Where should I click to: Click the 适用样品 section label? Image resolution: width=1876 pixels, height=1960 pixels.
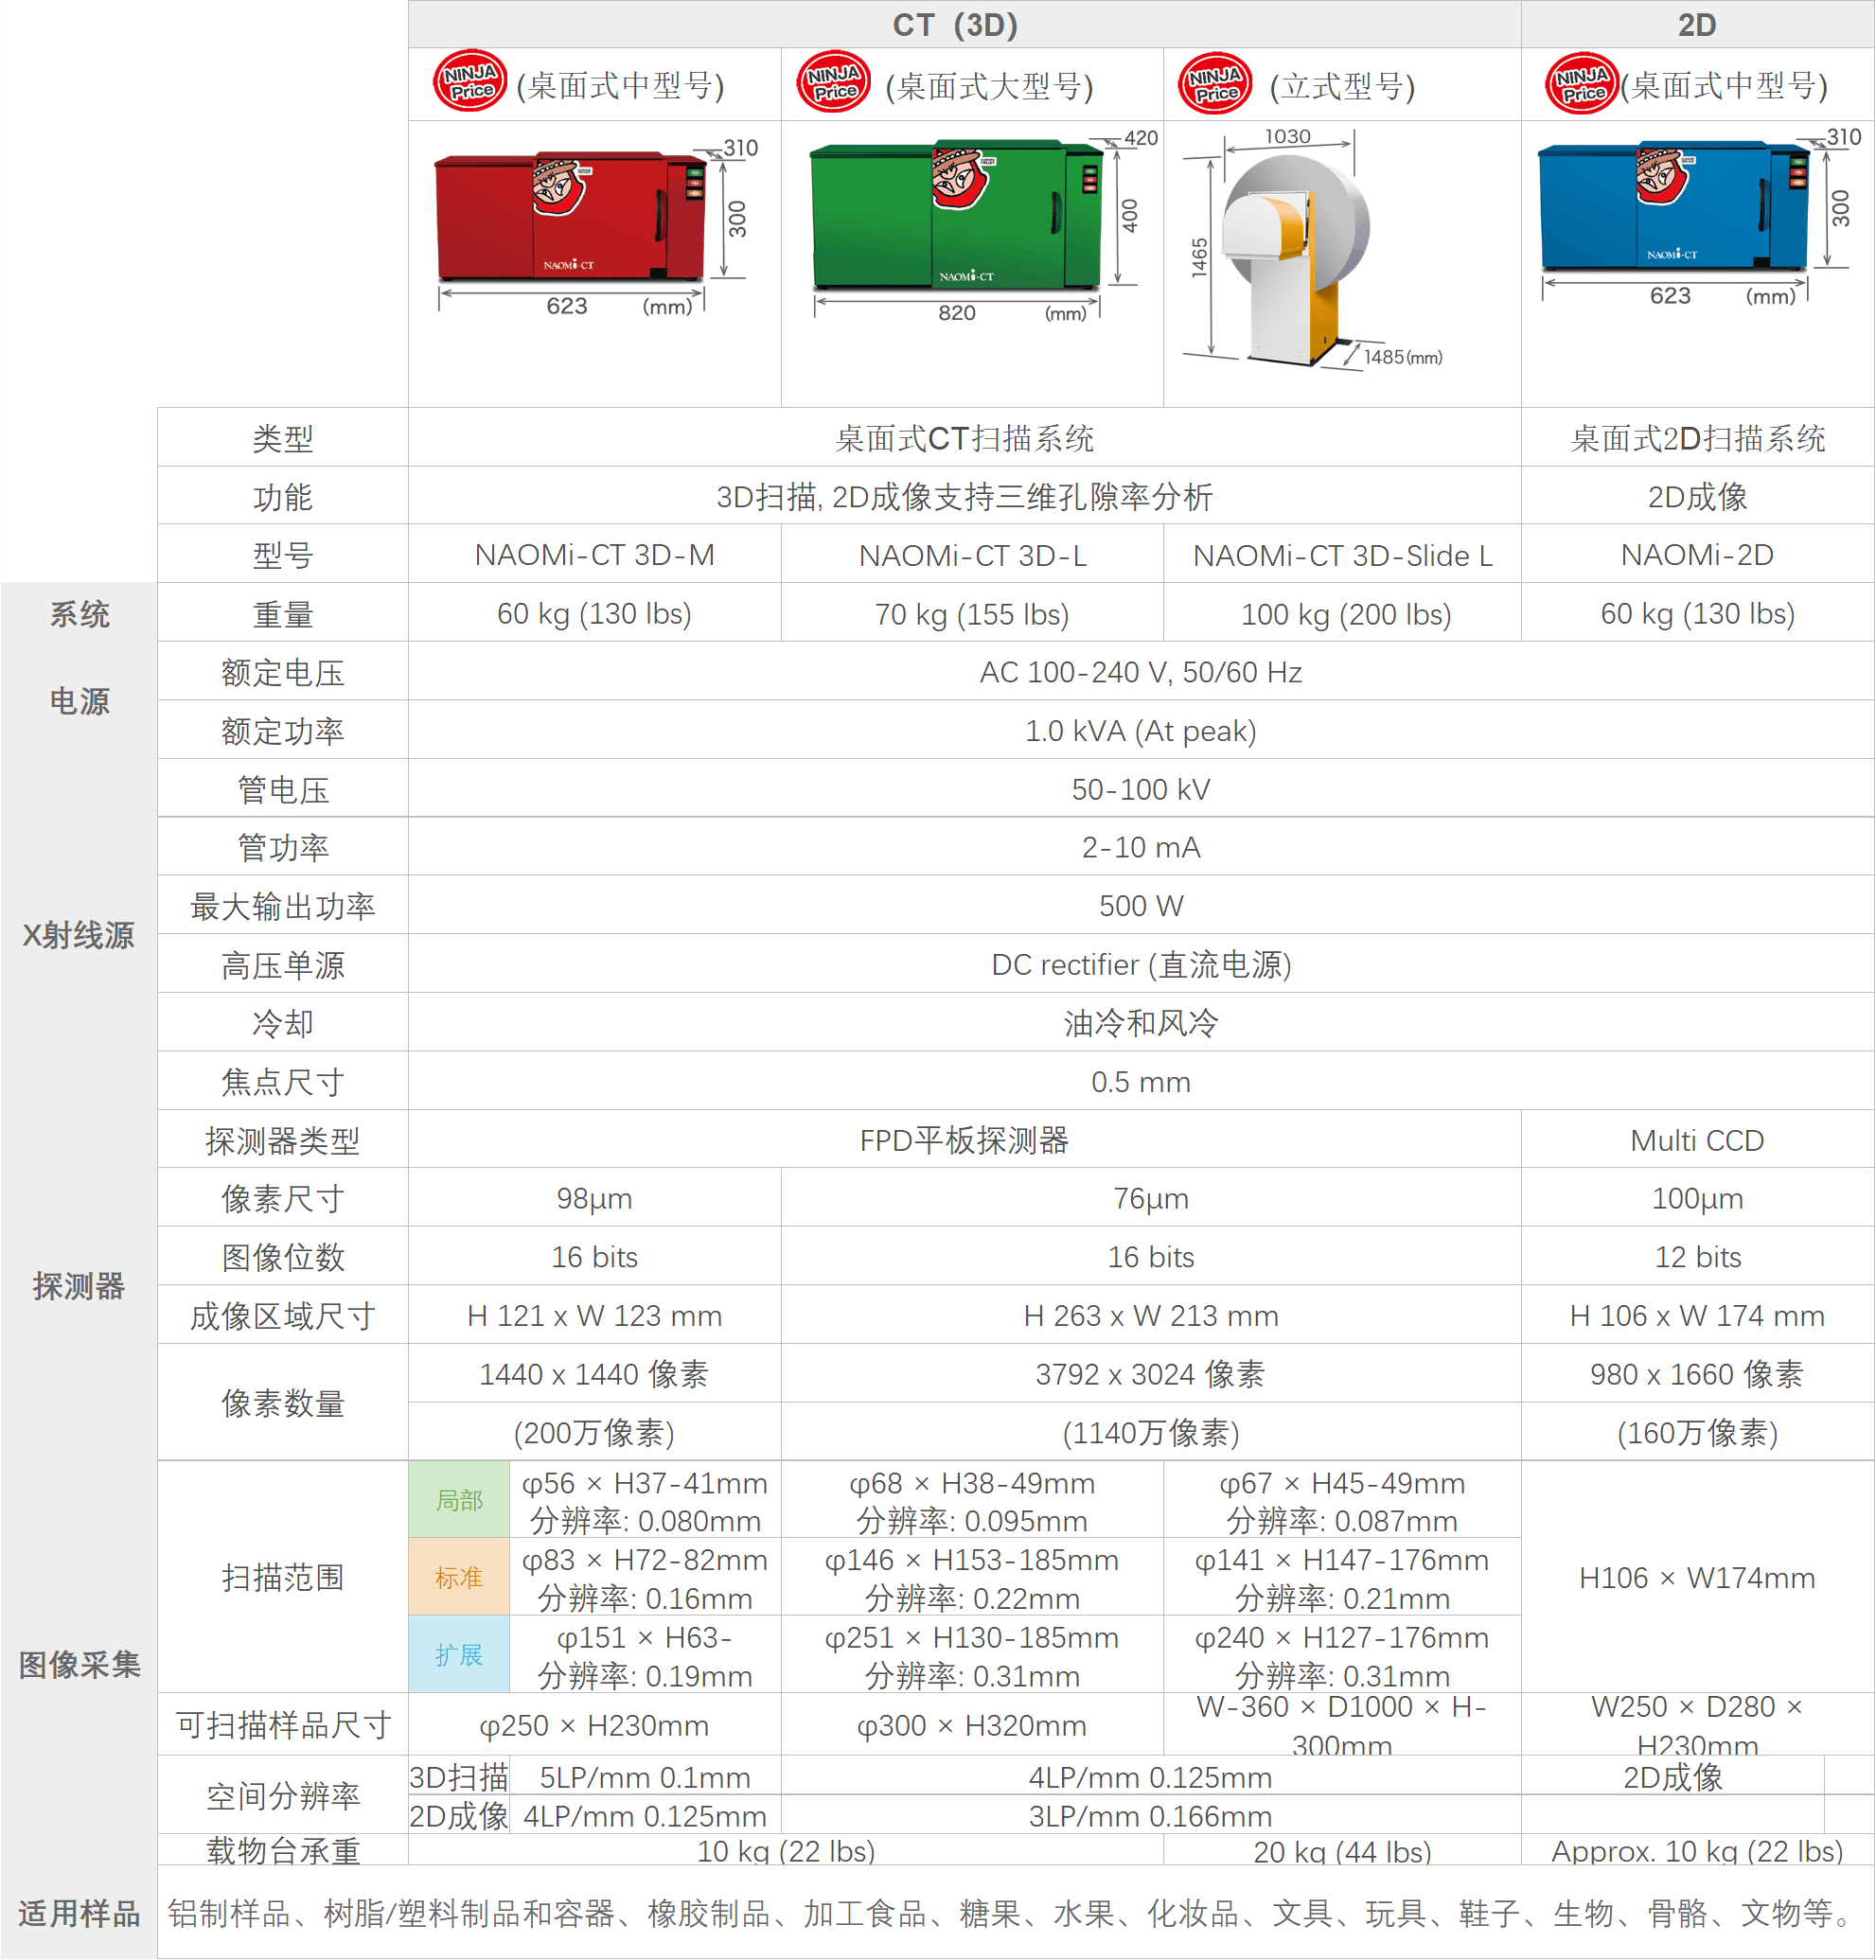(79, 1913)
